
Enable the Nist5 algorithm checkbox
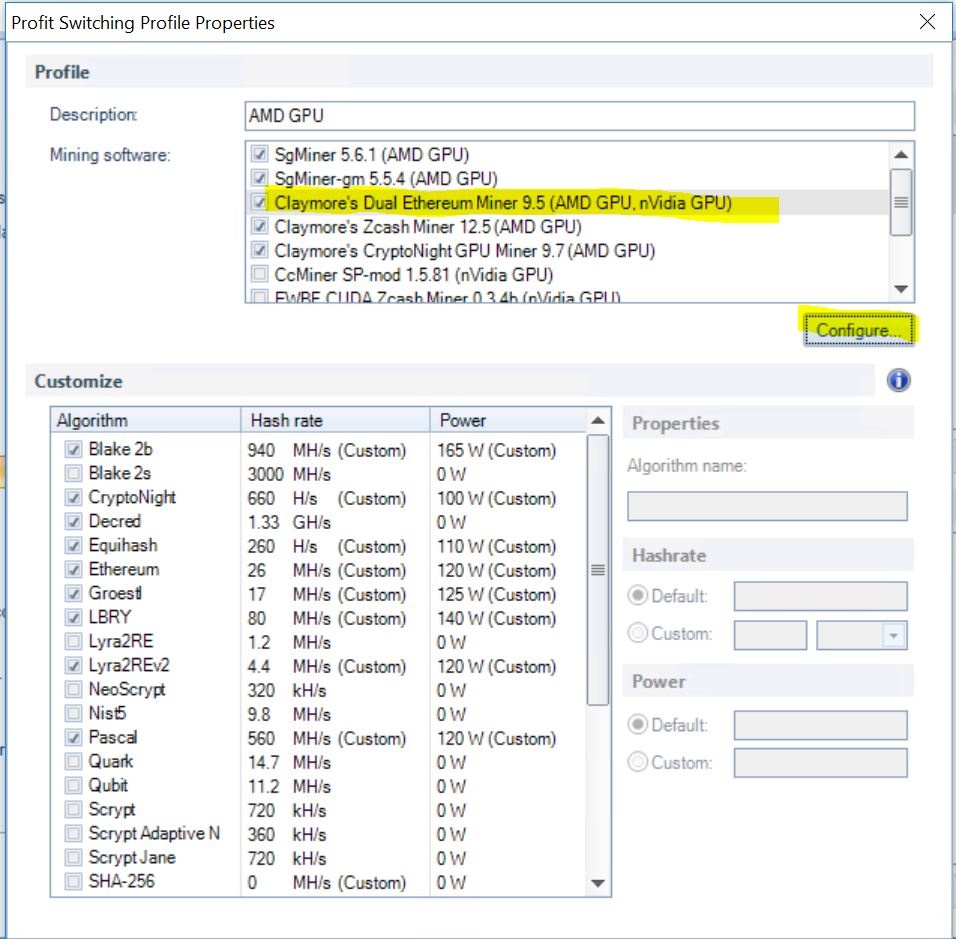pos(73,713)
